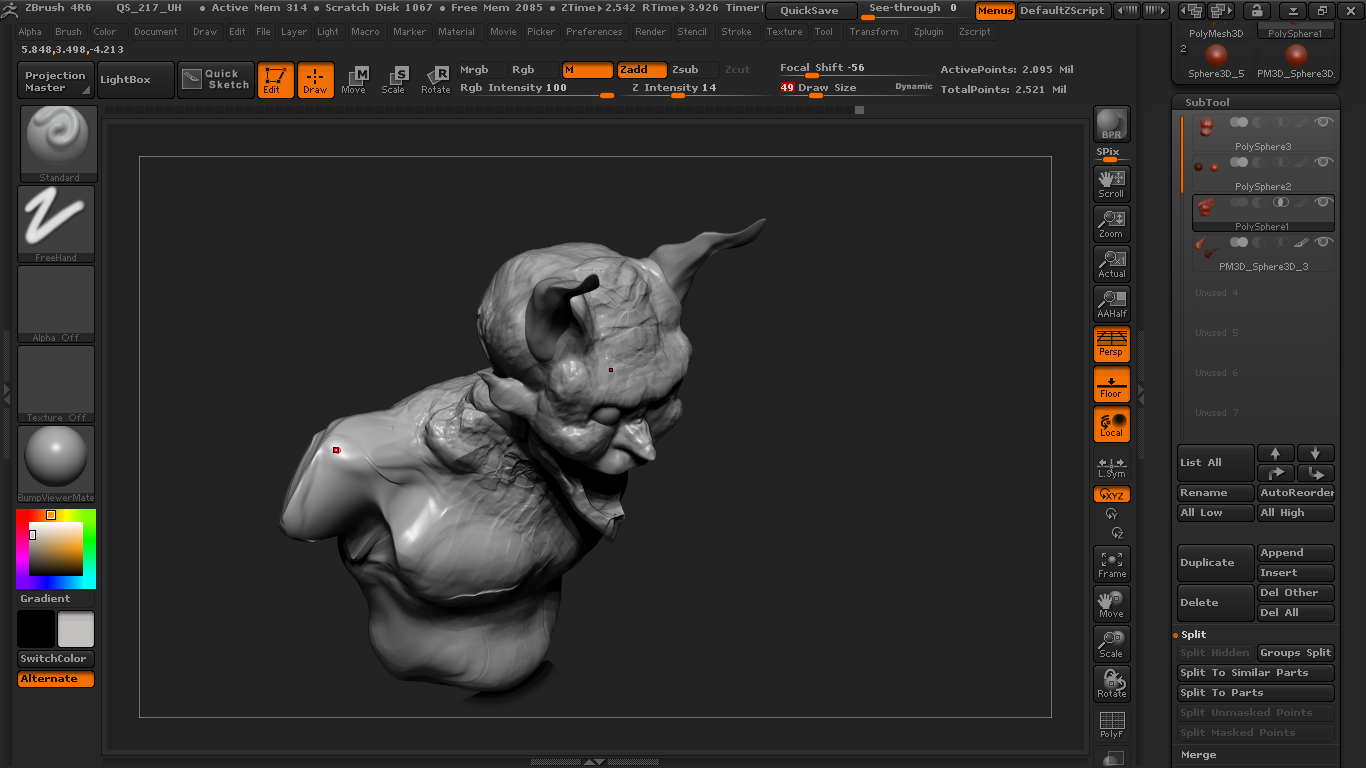
Task: Click the Quick Sketch icon
Action: coord(216,80)
